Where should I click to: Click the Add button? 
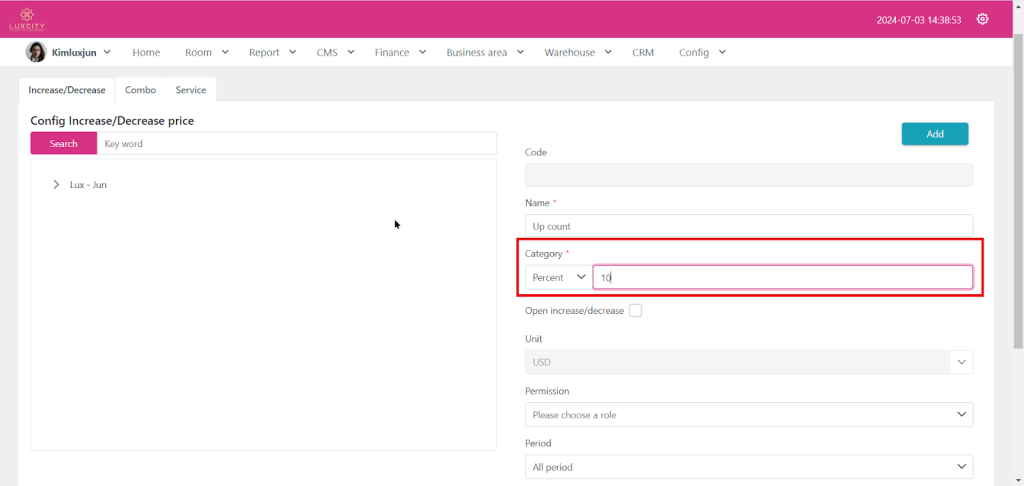pos(934,134)
